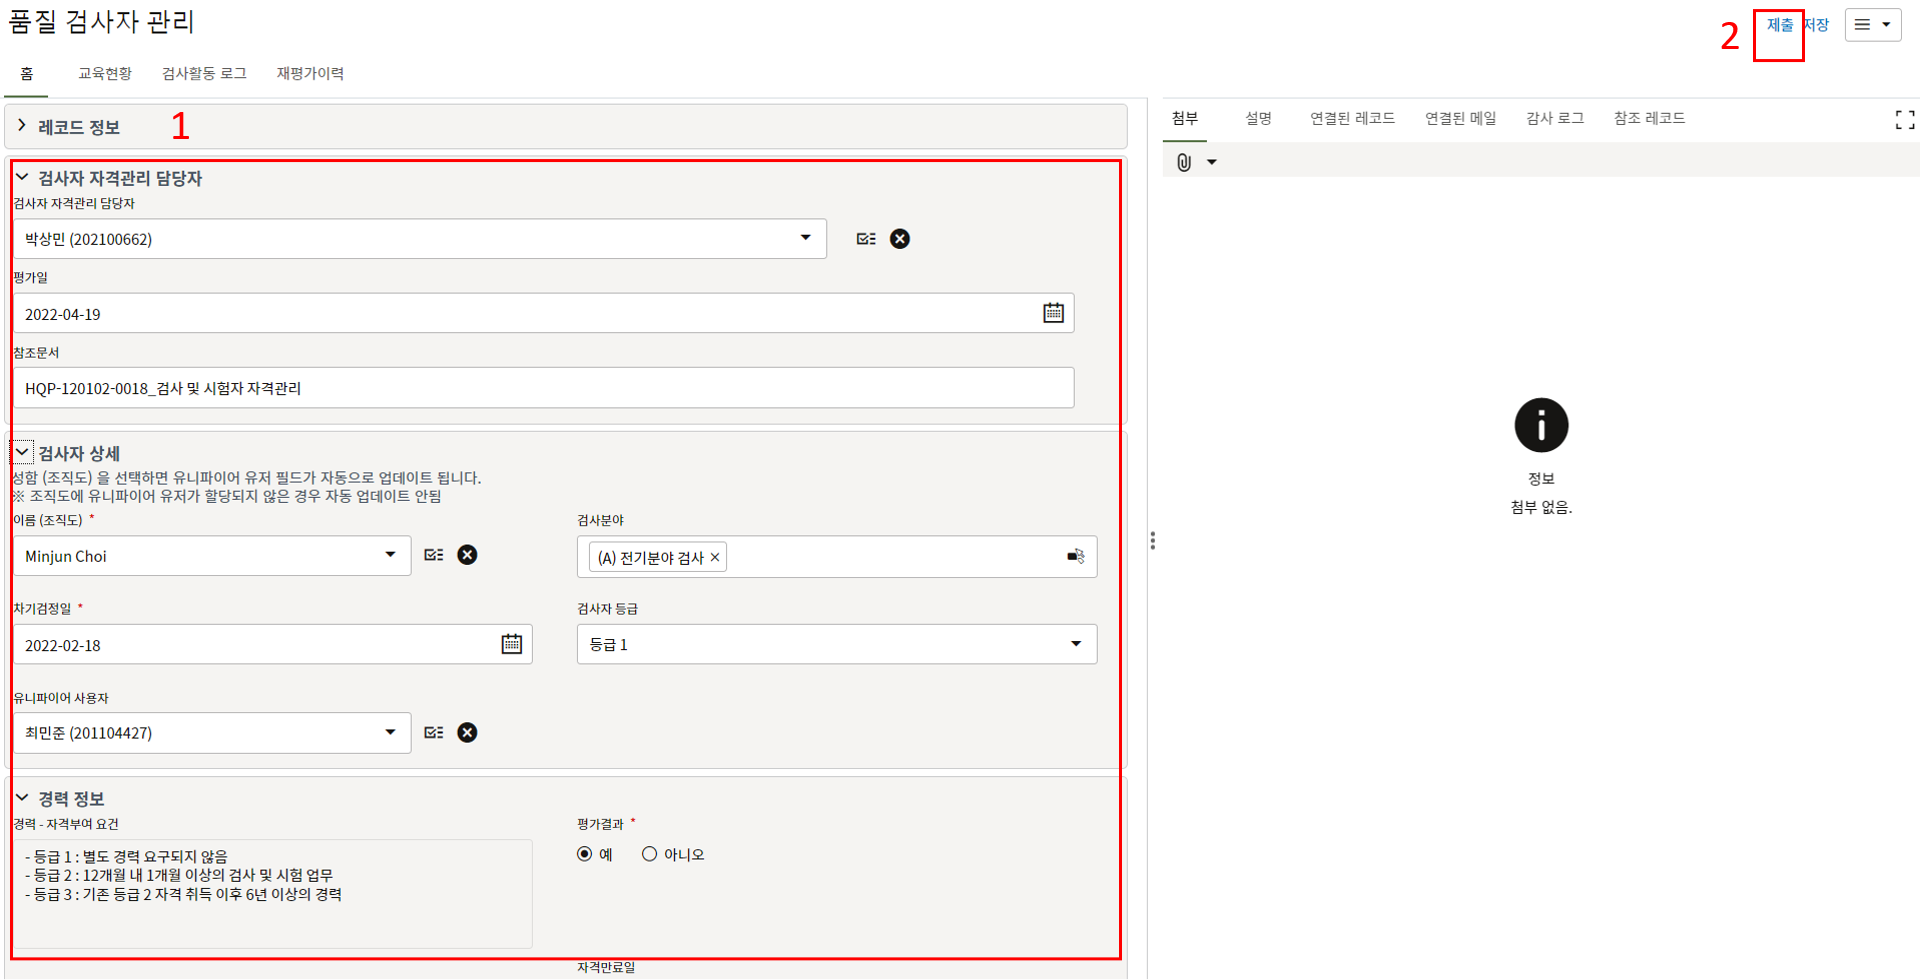Select 아니오 for 평가결과

pos(650,854)
